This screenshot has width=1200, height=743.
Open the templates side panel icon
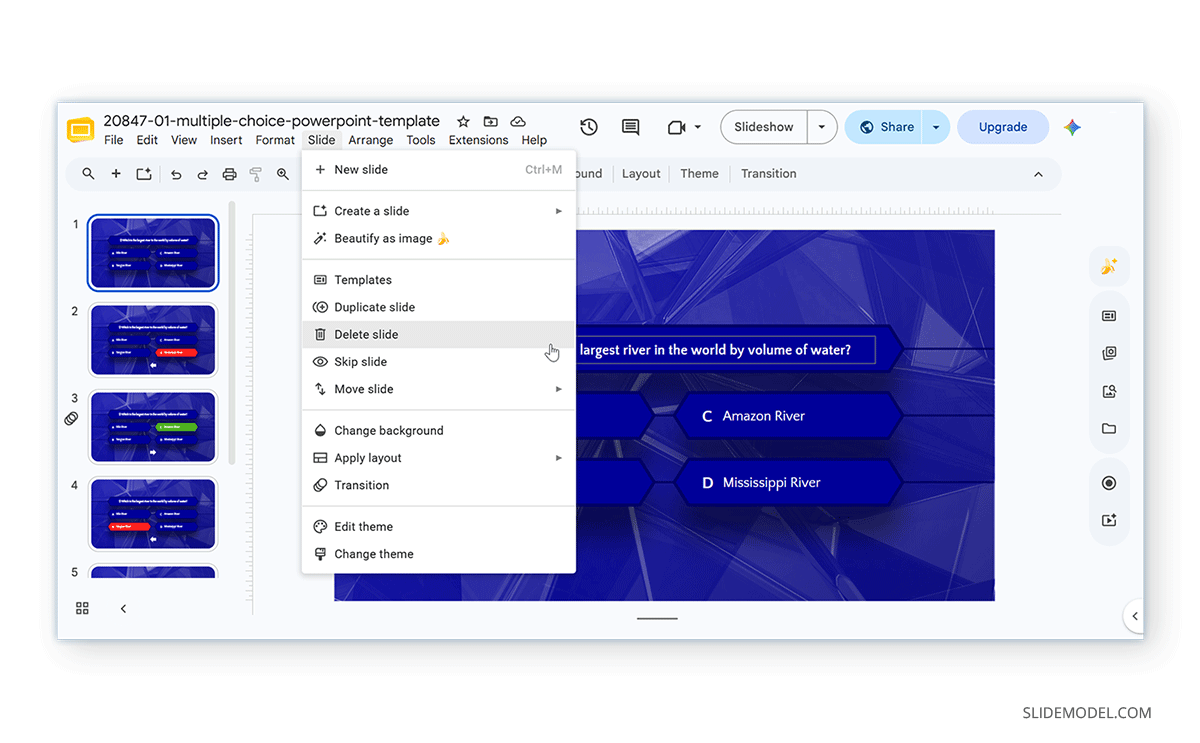click(x=1109, y=316)
